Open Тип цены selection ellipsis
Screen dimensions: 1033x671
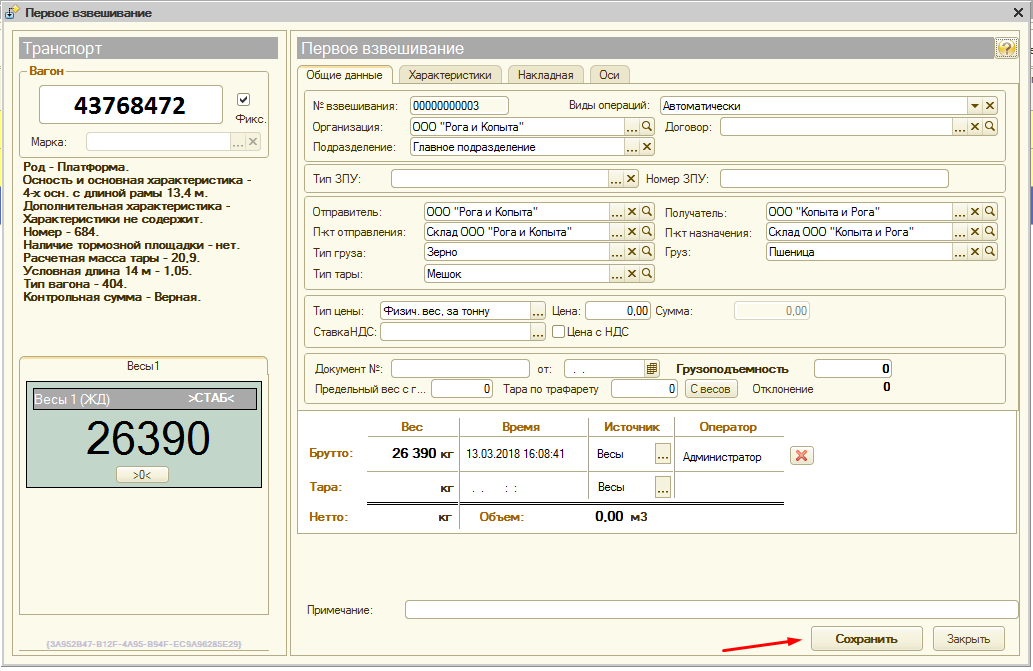538,311
